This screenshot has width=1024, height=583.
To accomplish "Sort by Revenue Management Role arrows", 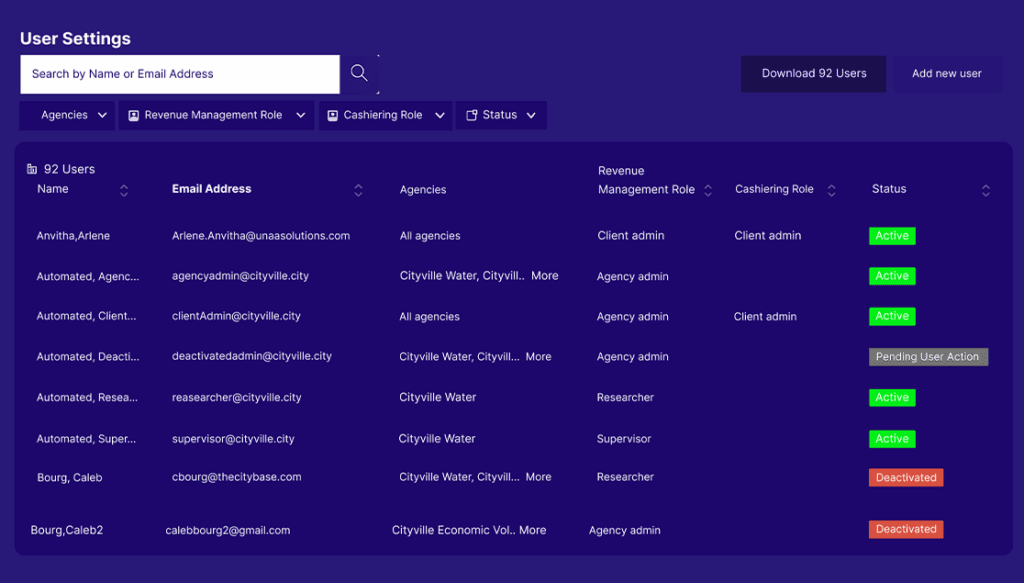I will (x=708, y=190).
